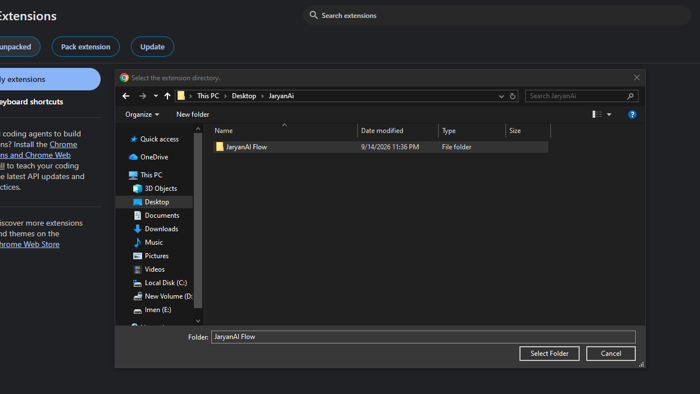Confirm with the Select Folder button
700x394 pixels.
tap(550, 353)
